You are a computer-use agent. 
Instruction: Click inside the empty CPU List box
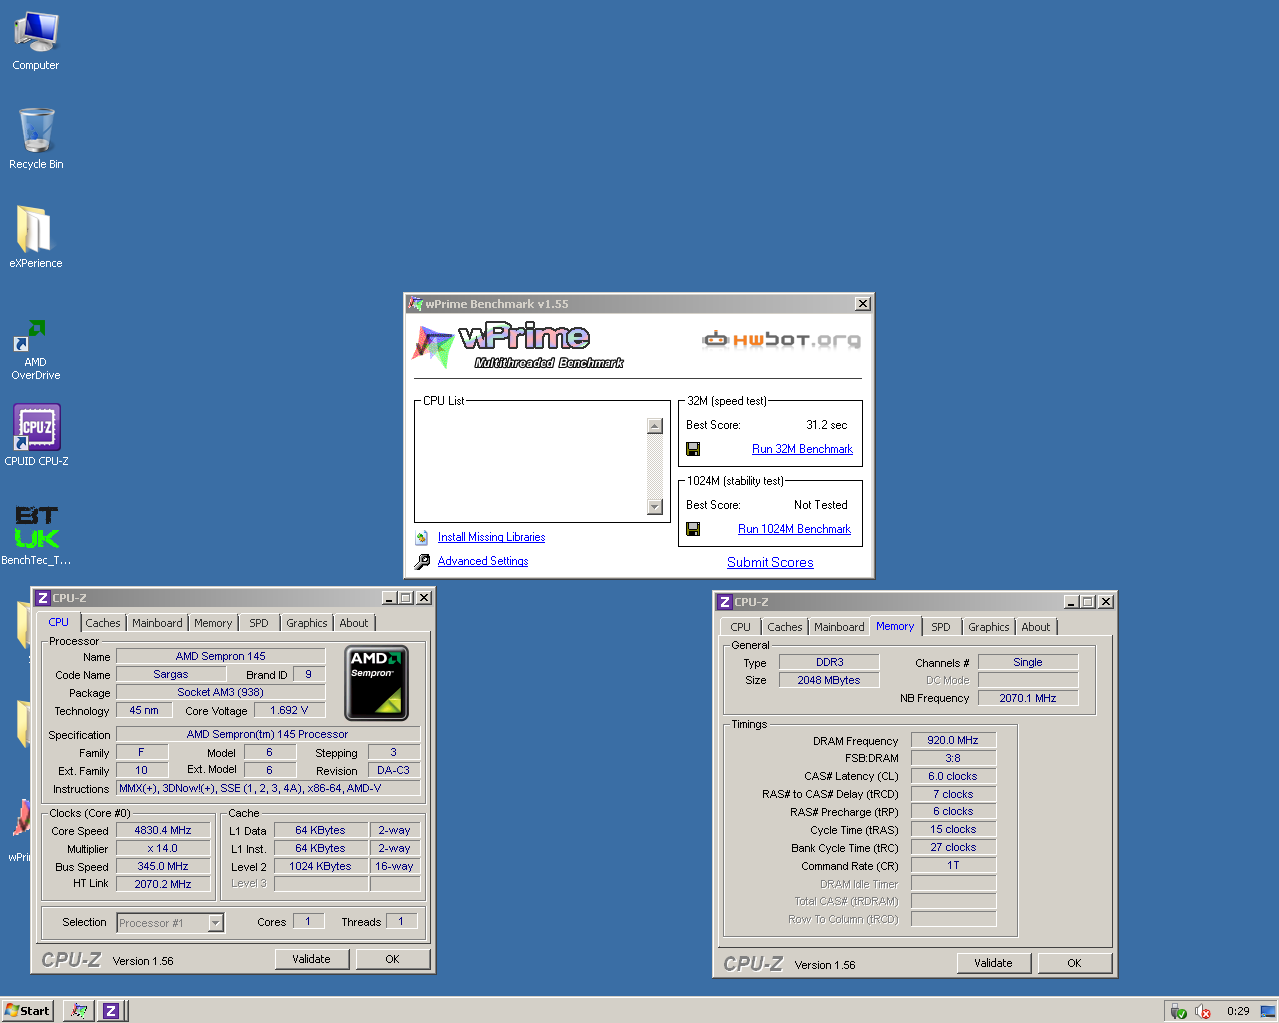(532, 466)
